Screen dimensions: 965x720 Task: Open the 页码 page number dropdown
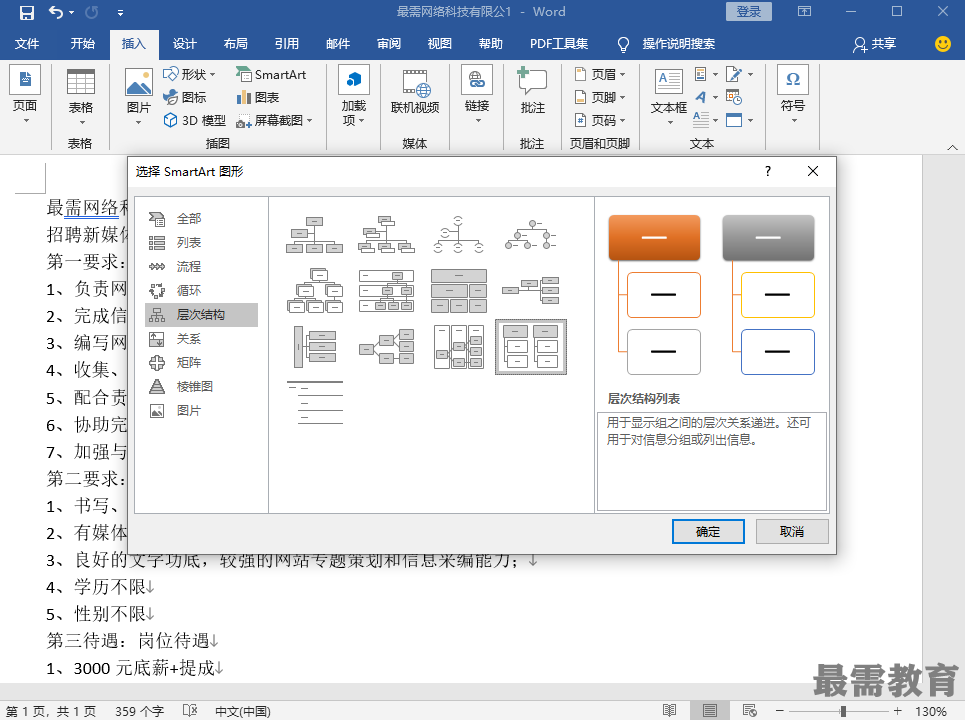(600, 121)
